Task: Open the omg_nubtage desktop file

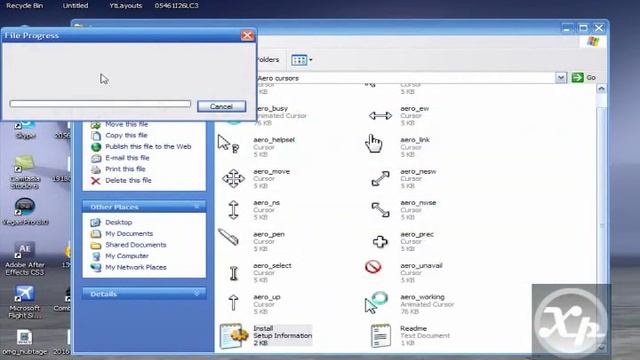Action: coord(24,343)
